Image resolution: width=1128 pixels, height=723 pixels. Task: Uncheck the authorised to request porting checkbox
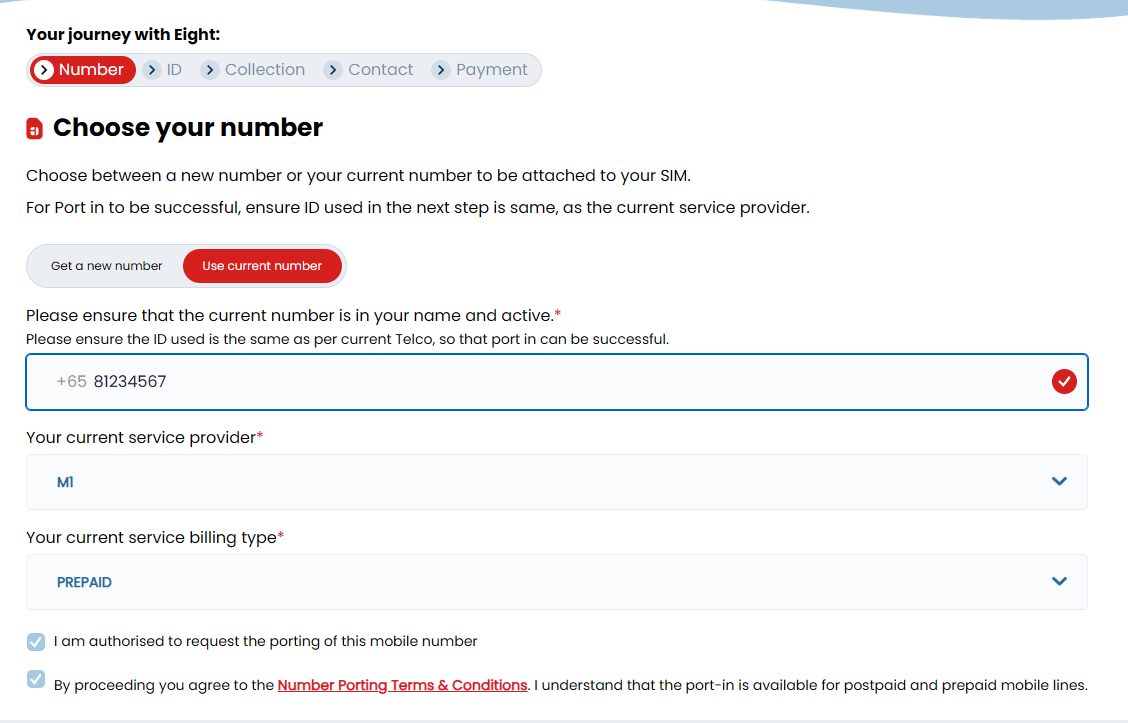36,642
